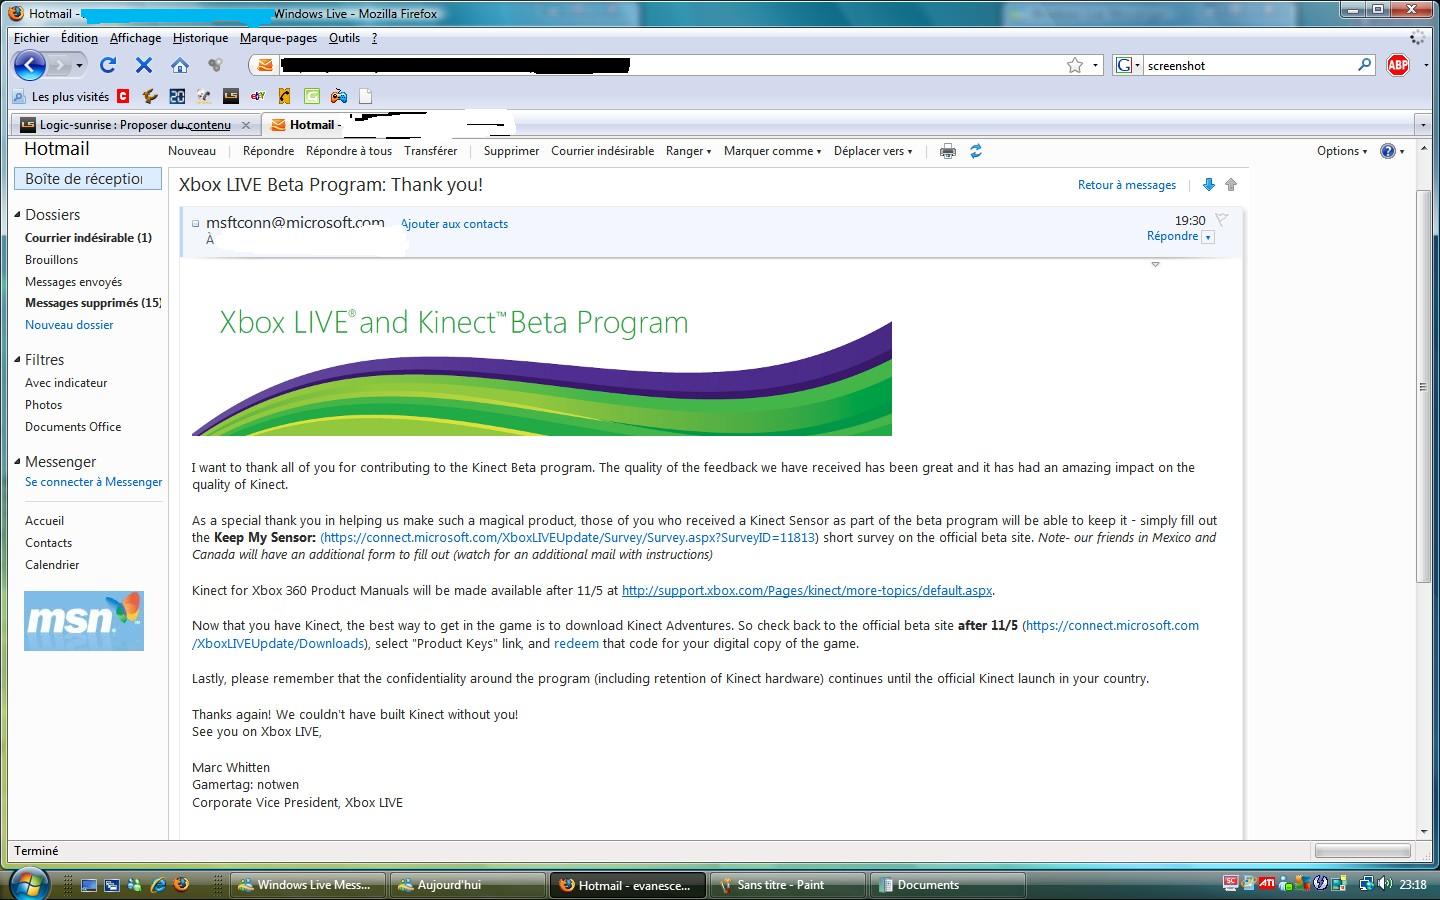Screen dimensions: 1440x900
Task: Click the Nouveau dossier link
Action: pyautogui.click(x=69, y=325)
